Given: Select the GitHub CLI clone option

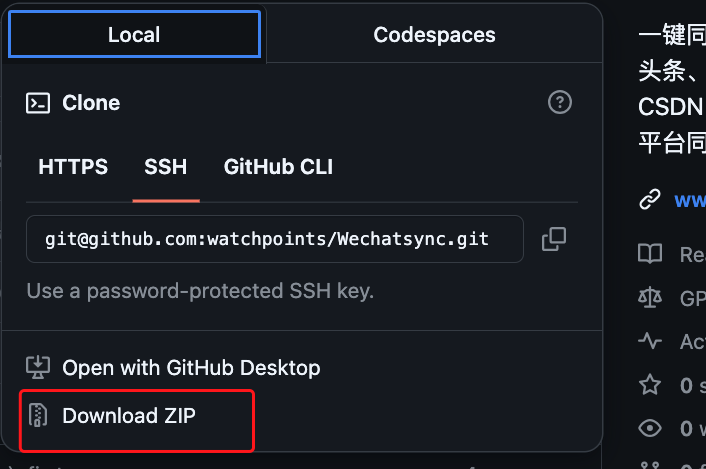Looking at the screenshot, I should coord(278,167).
